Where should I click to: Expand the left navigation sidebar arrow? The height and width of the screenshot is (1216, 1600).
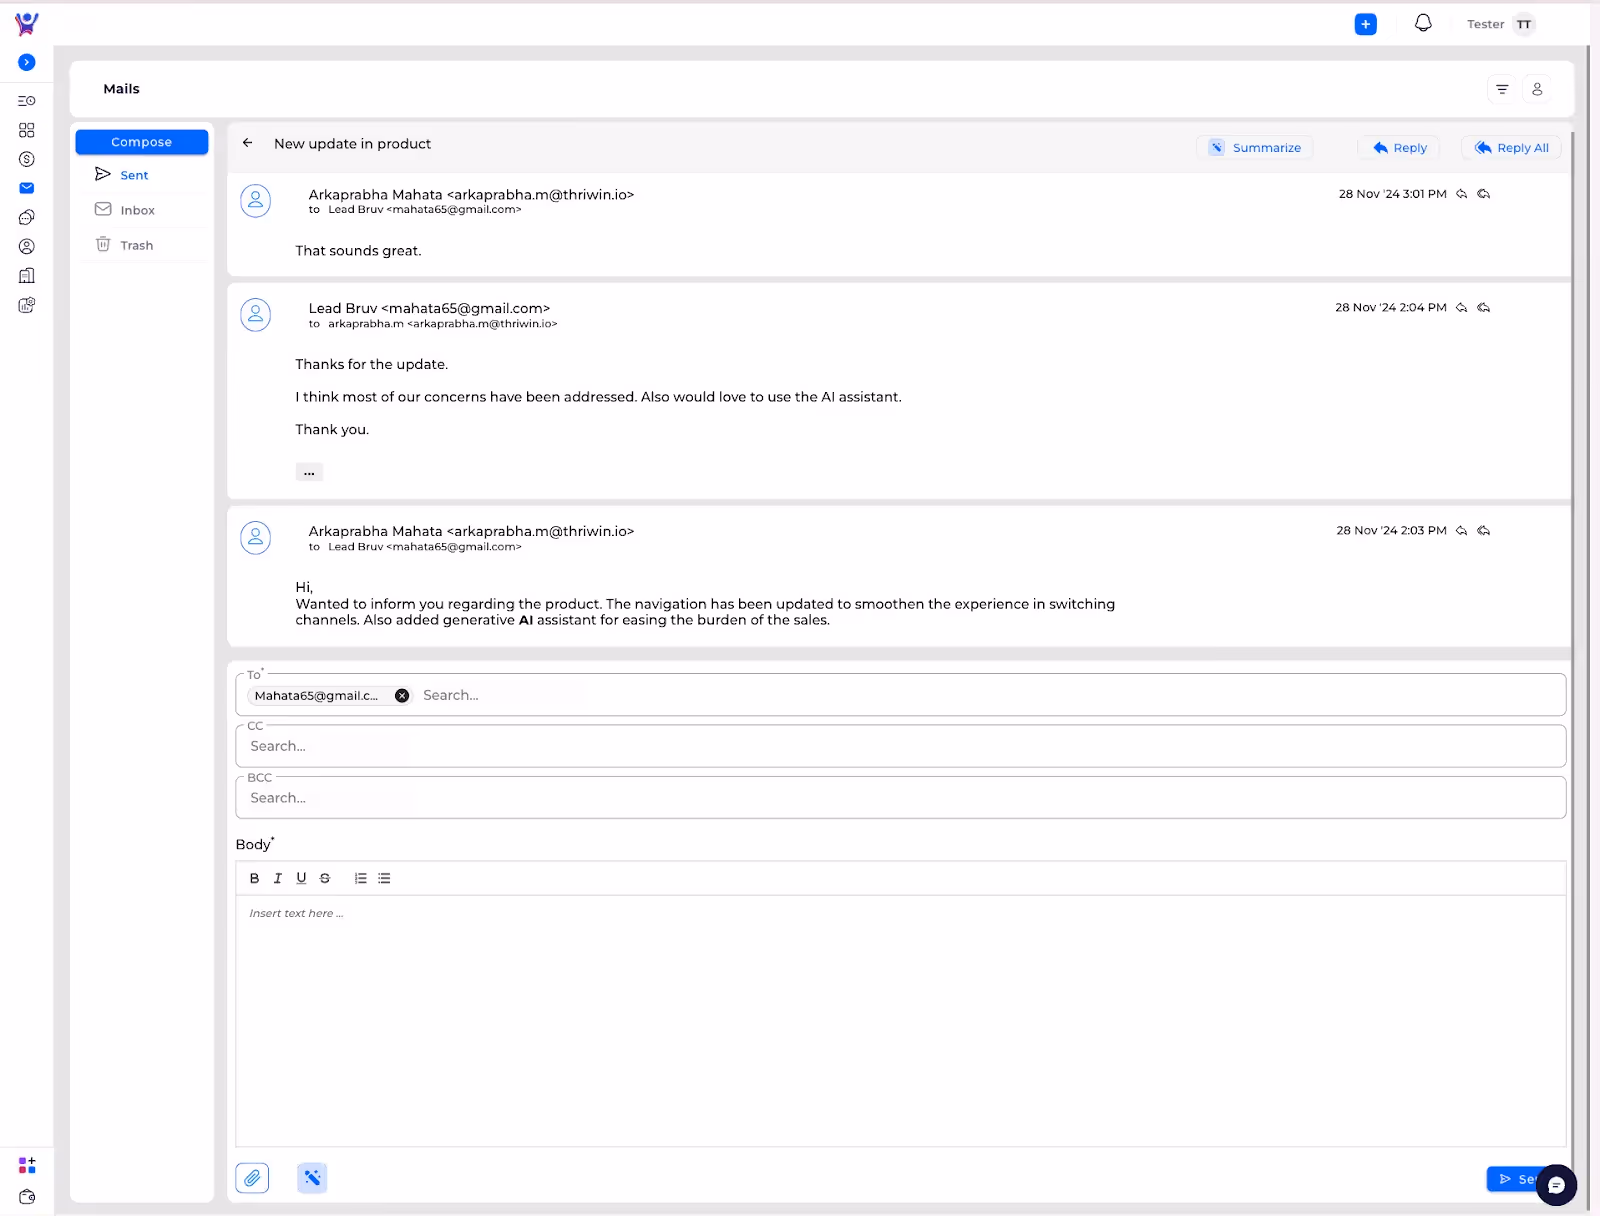27,62
